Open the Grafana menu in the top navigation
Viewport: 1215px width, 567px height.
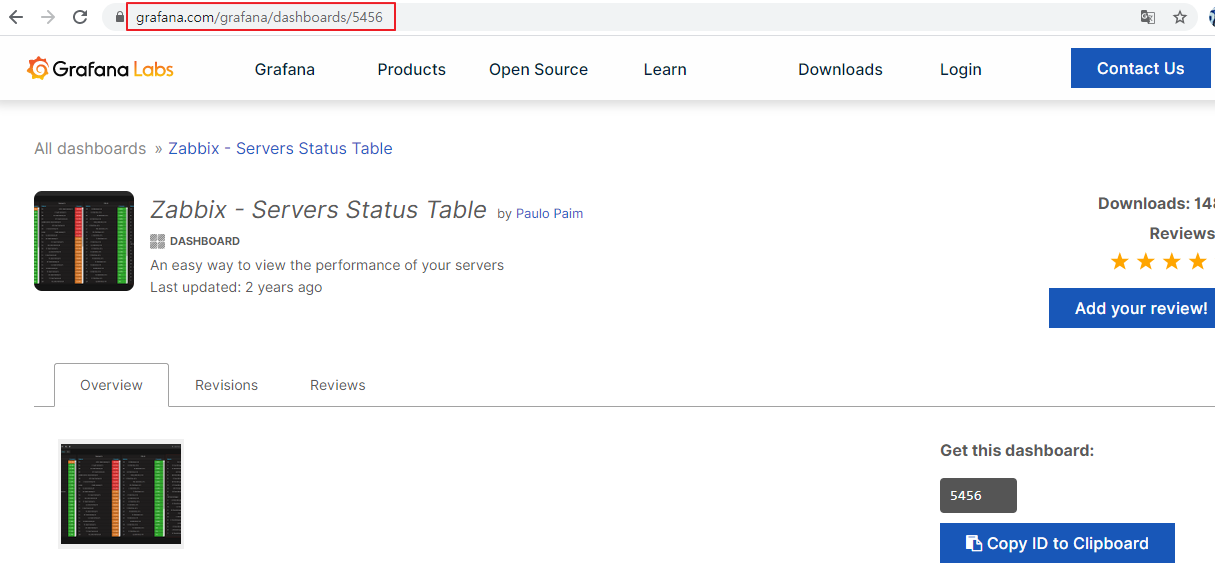[x=285, y=69]
